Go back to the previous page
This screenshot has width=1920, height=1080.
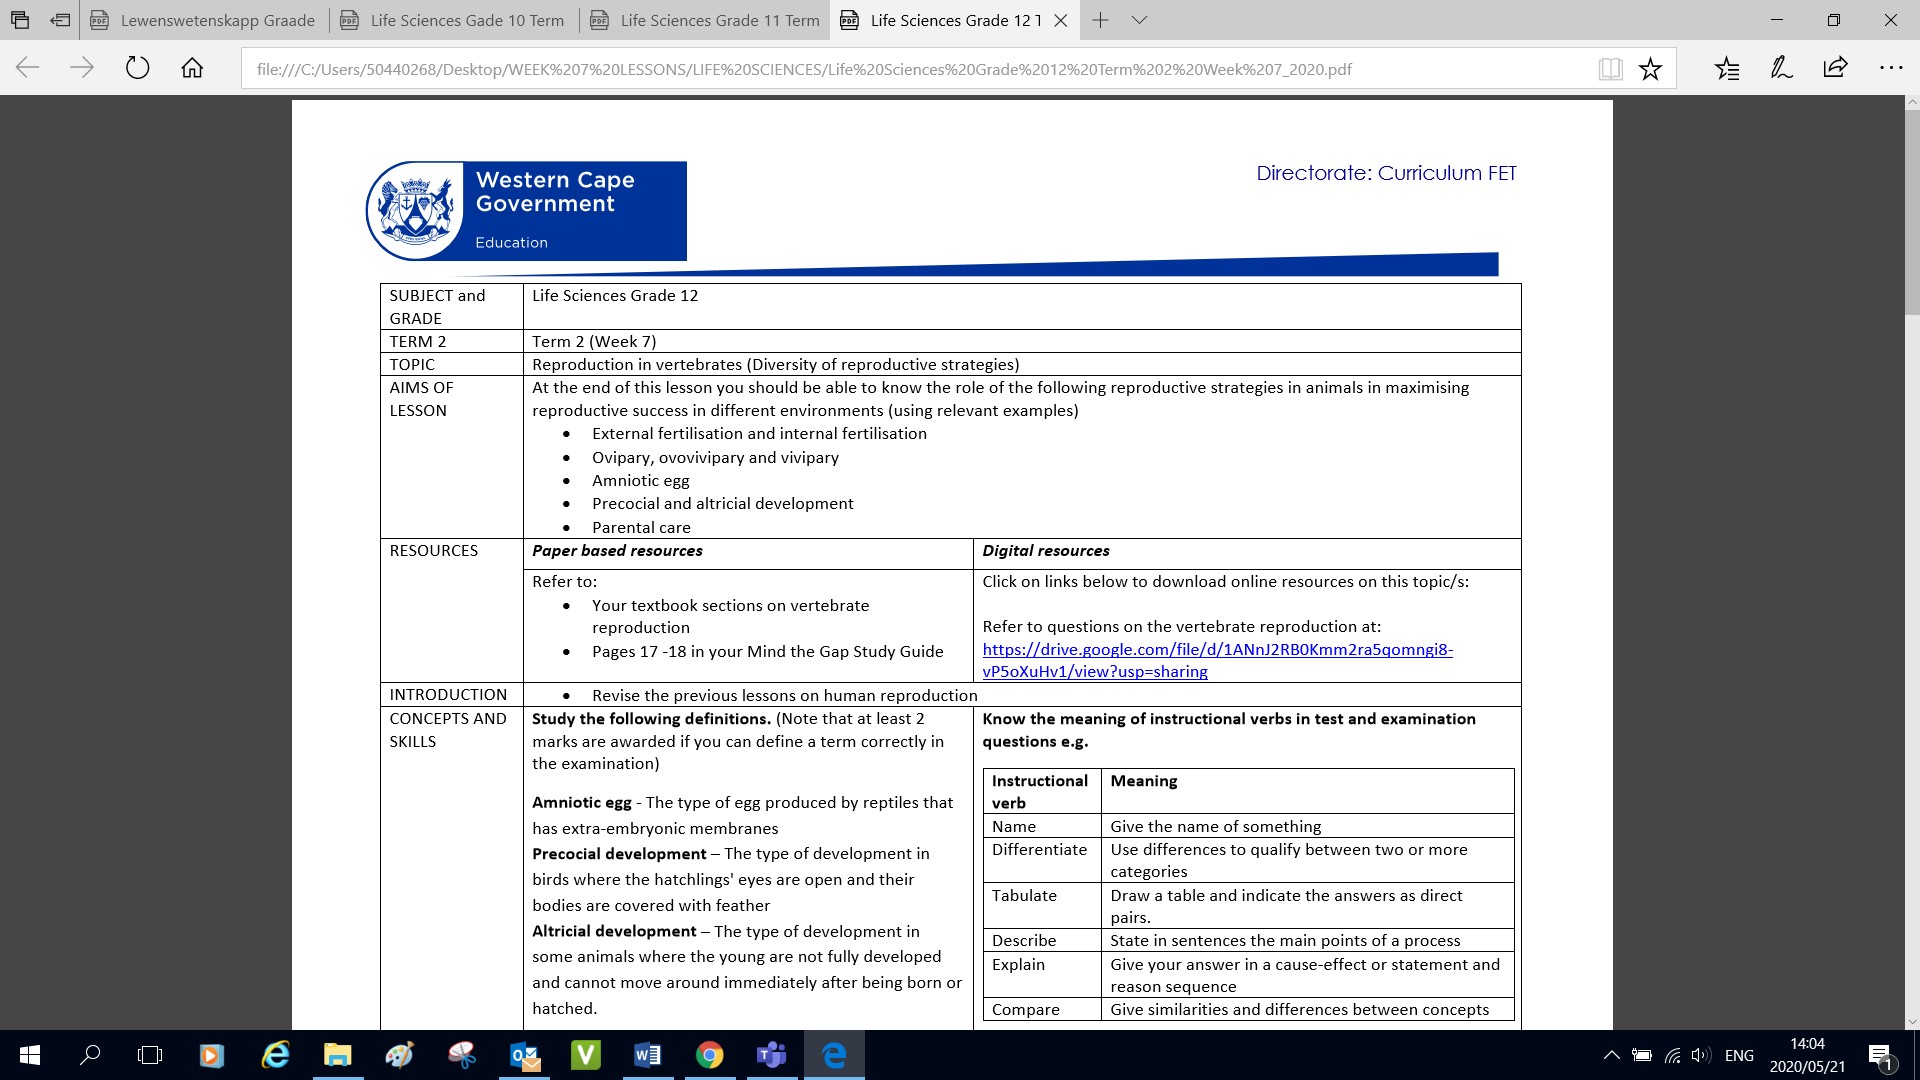click(28, 68)
